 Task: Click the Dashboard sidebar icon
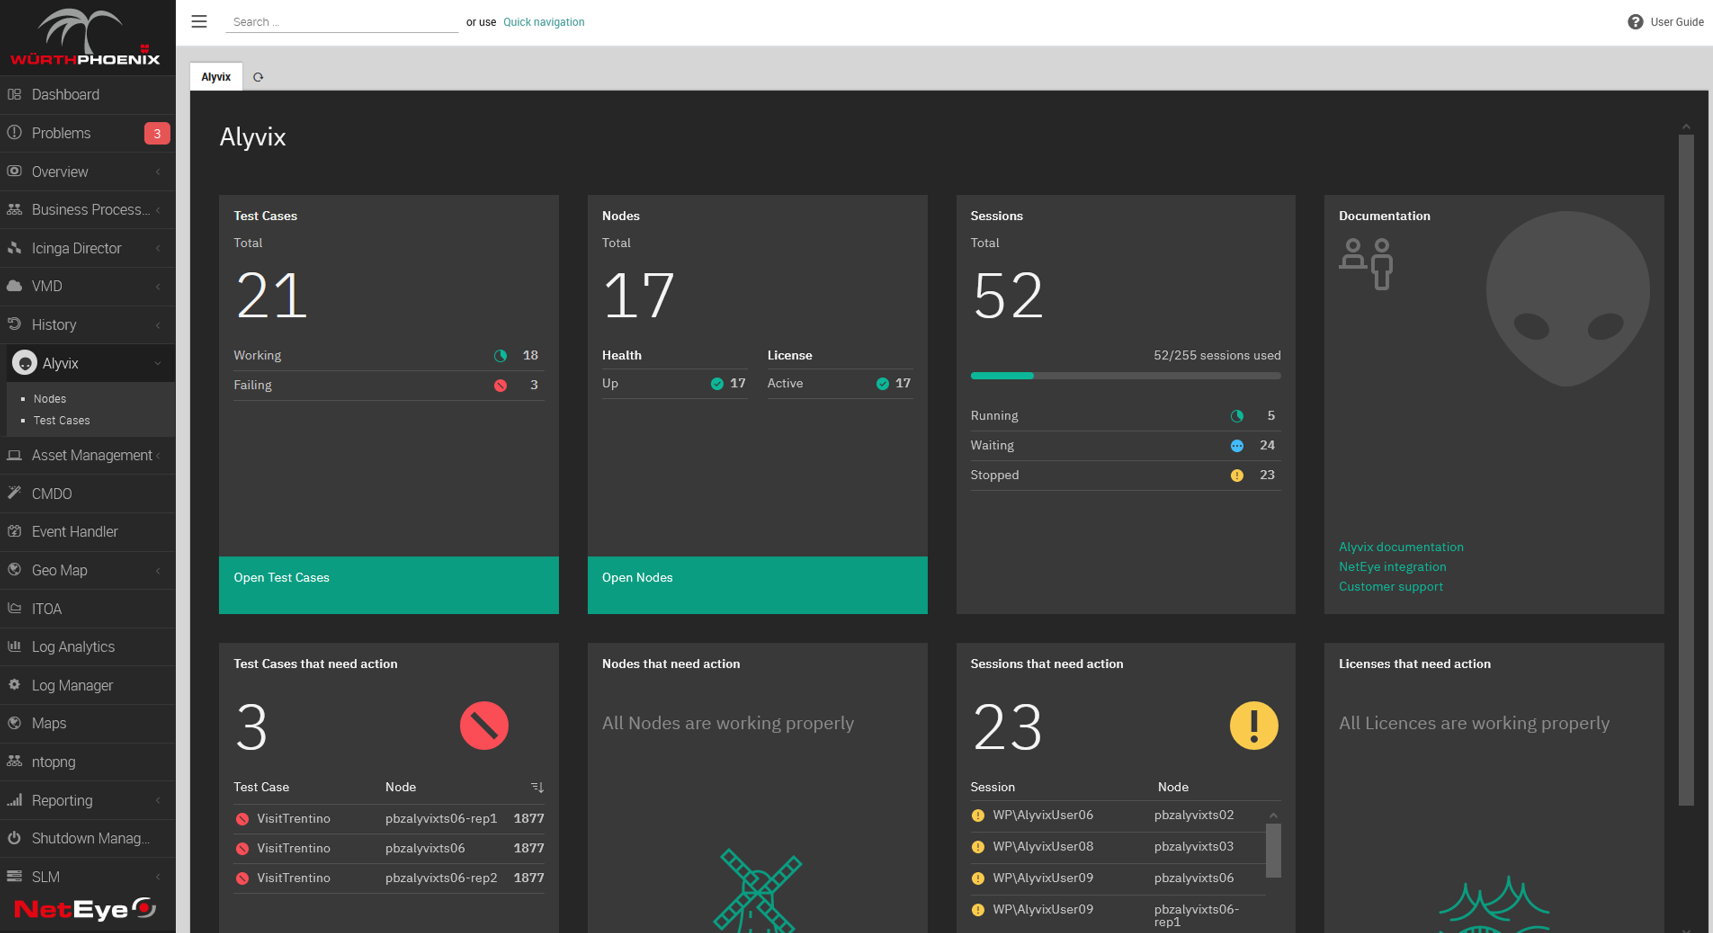coord(14,94)
